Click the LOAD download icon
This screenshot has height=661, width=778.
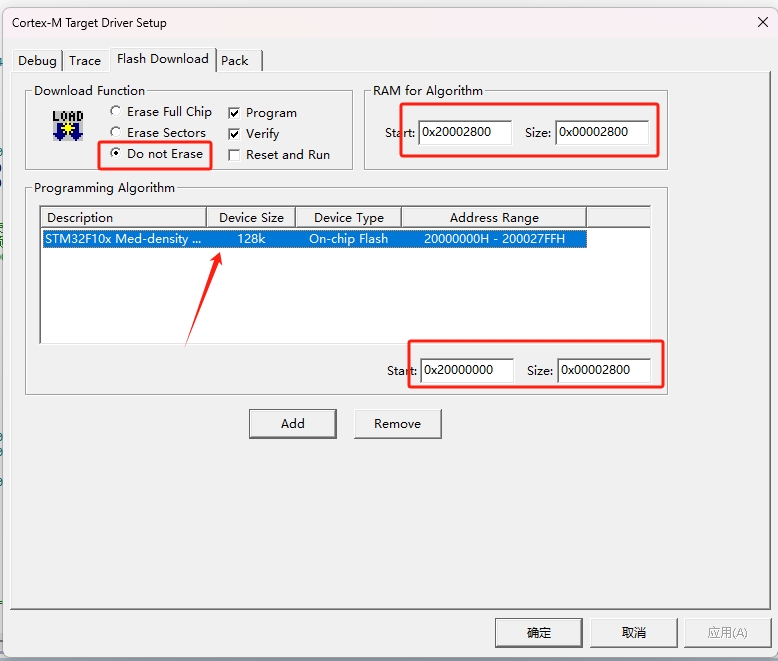[x=68, y=126]
